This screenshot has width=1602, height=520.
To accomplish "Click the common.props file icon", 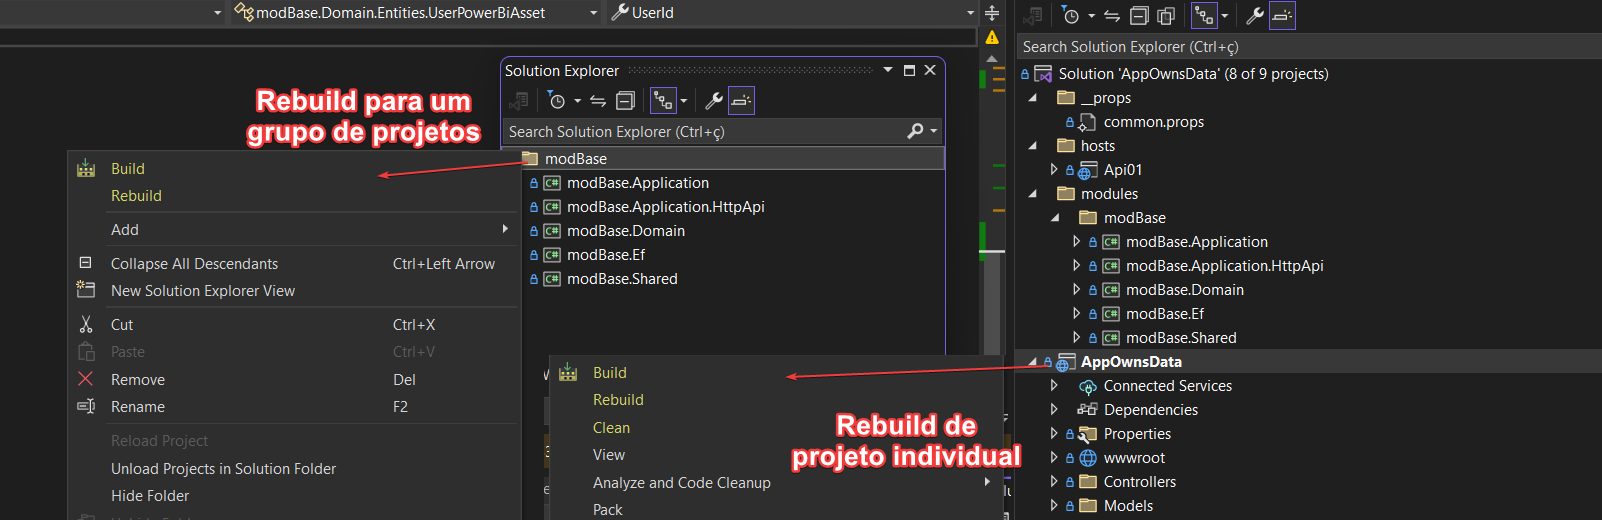I will pos(1088,122).
